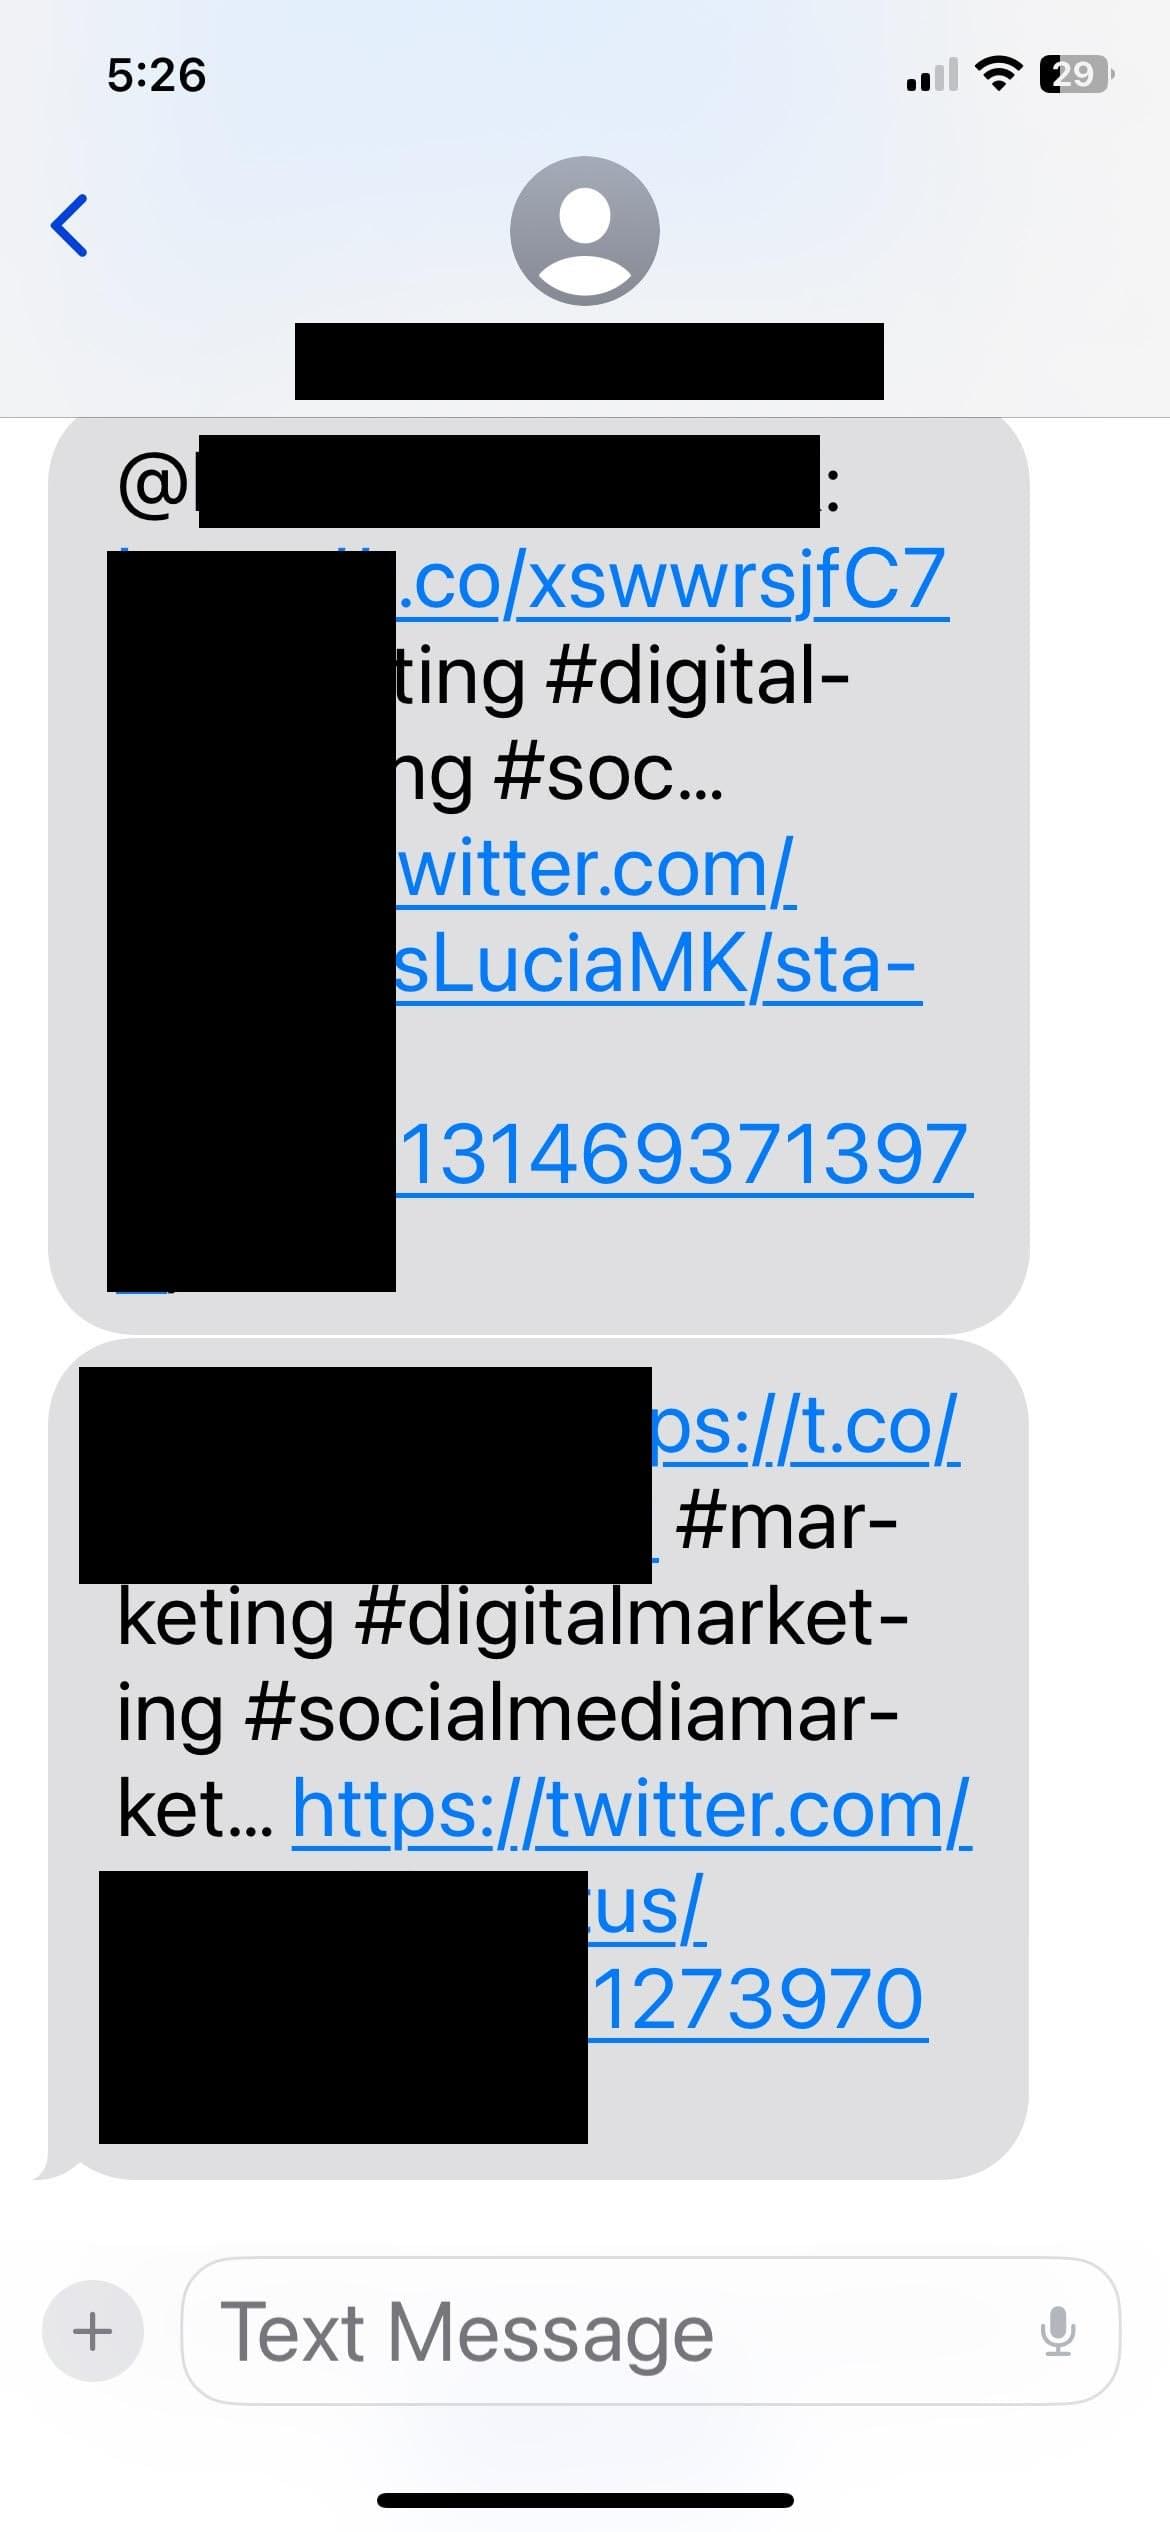Image resolution: width=1170 pixels, height=2532 pixels.
Task: Open the .co/xswwrsjfC7 link
Action: [672, 581]
